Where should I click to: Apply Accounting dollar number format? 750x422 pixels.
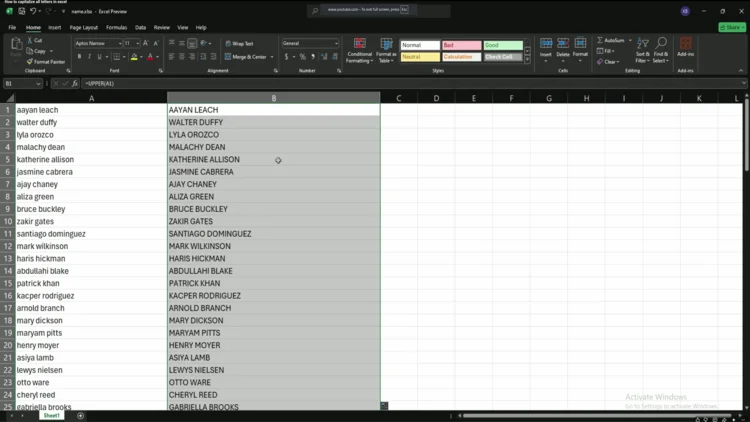click(x=287, y=57)
